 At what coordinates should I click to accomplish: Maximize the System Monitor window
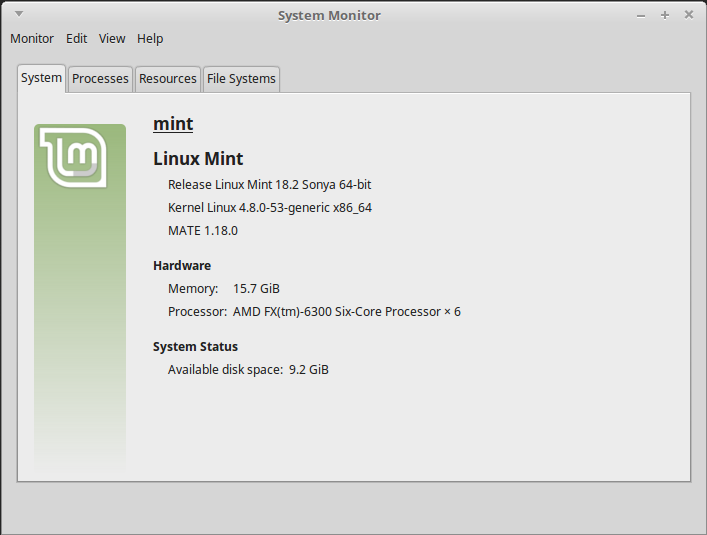(665, 15)
